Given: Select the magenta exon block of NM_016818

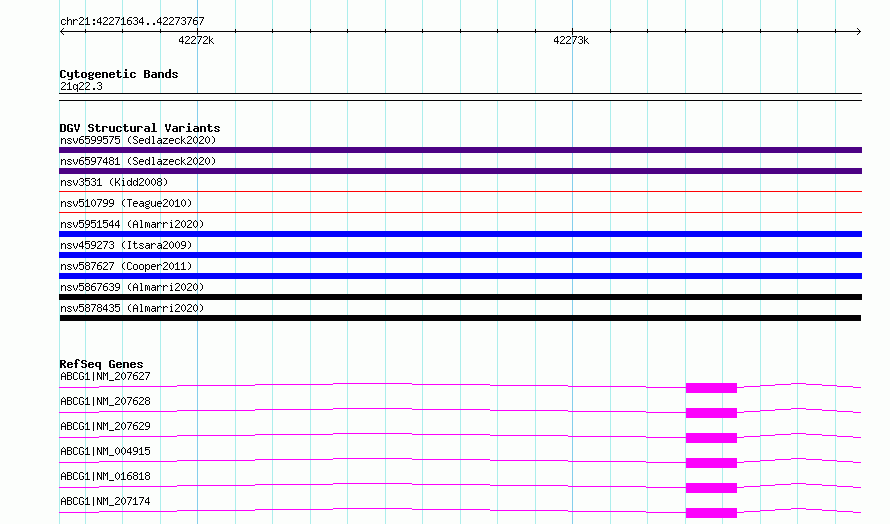Looking at the screenshot, I should click(x=711, y=488).
